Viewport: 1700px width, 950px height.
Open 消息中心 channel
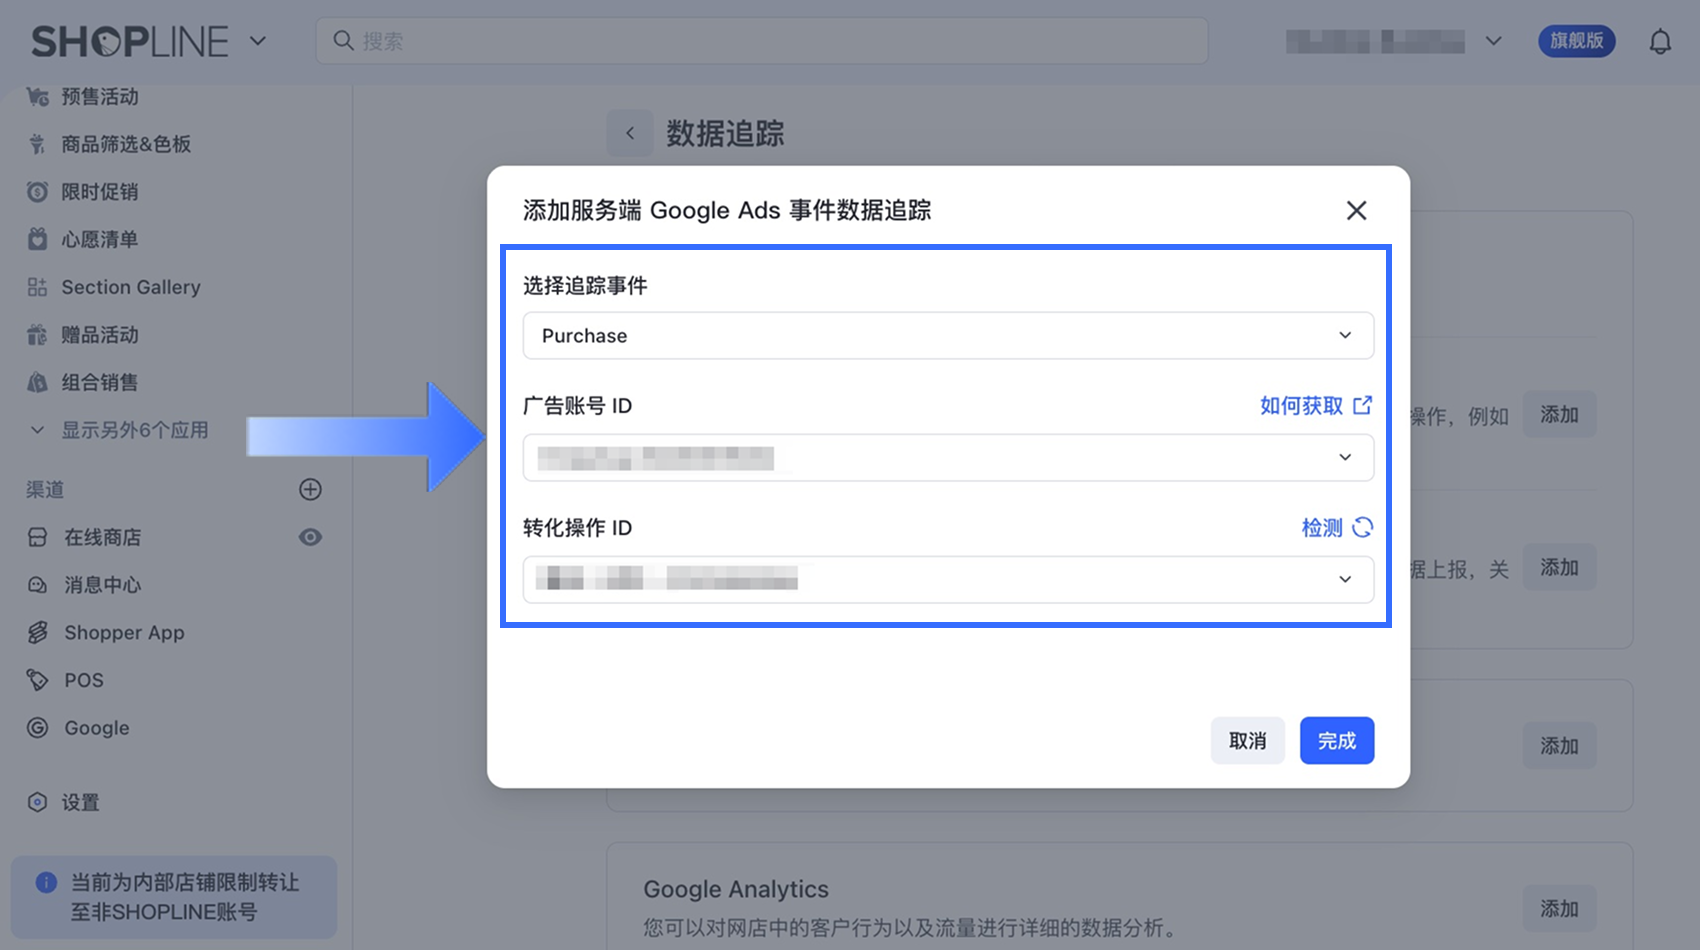[103, 585]
